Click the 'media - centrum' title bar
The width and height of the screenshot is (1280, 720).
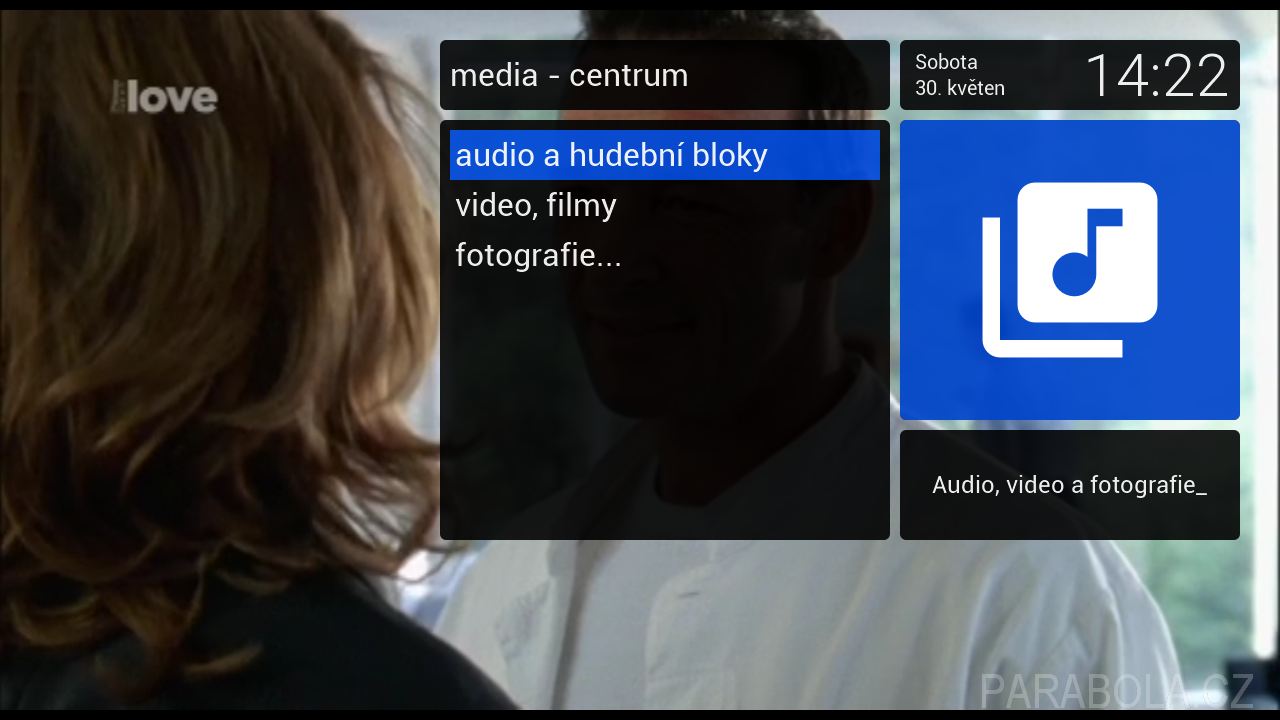[665, 75]
